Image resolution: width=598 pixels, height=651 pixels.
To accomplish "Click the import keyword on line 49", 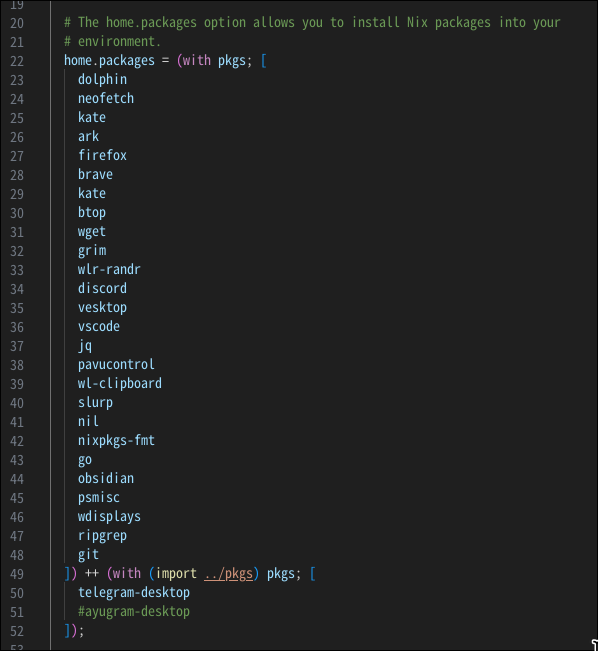I will [x=176, y=574].
